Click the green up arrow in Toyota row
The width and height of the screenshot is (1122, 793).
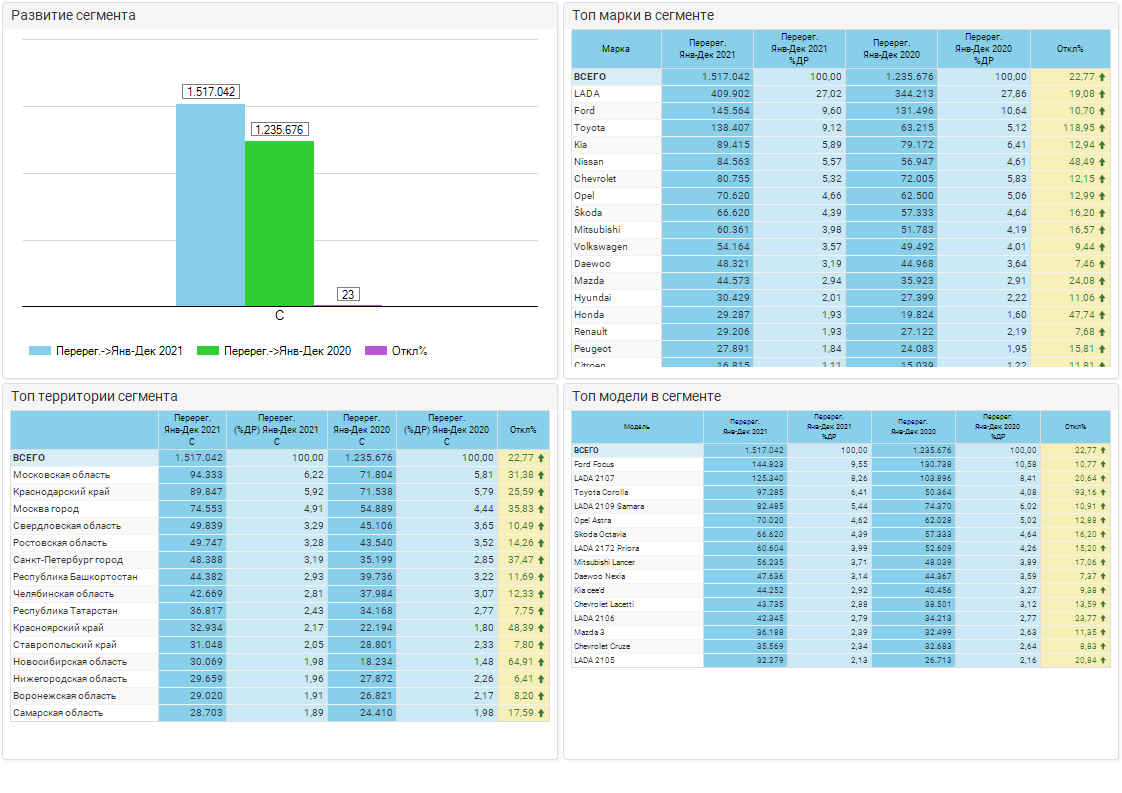pyautogui.click(x=1102, y=128)
